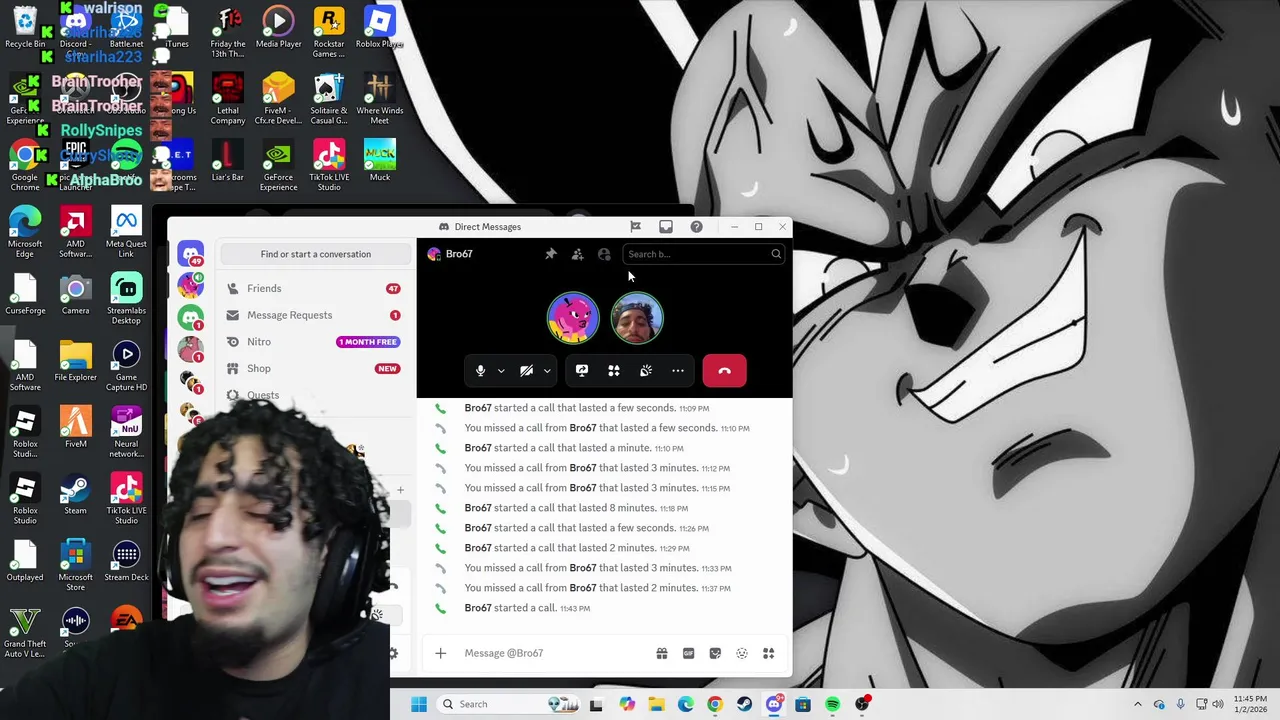Click the magnifier icon in chat search
Screen dimensions: 1280x720
click(775, 254)
